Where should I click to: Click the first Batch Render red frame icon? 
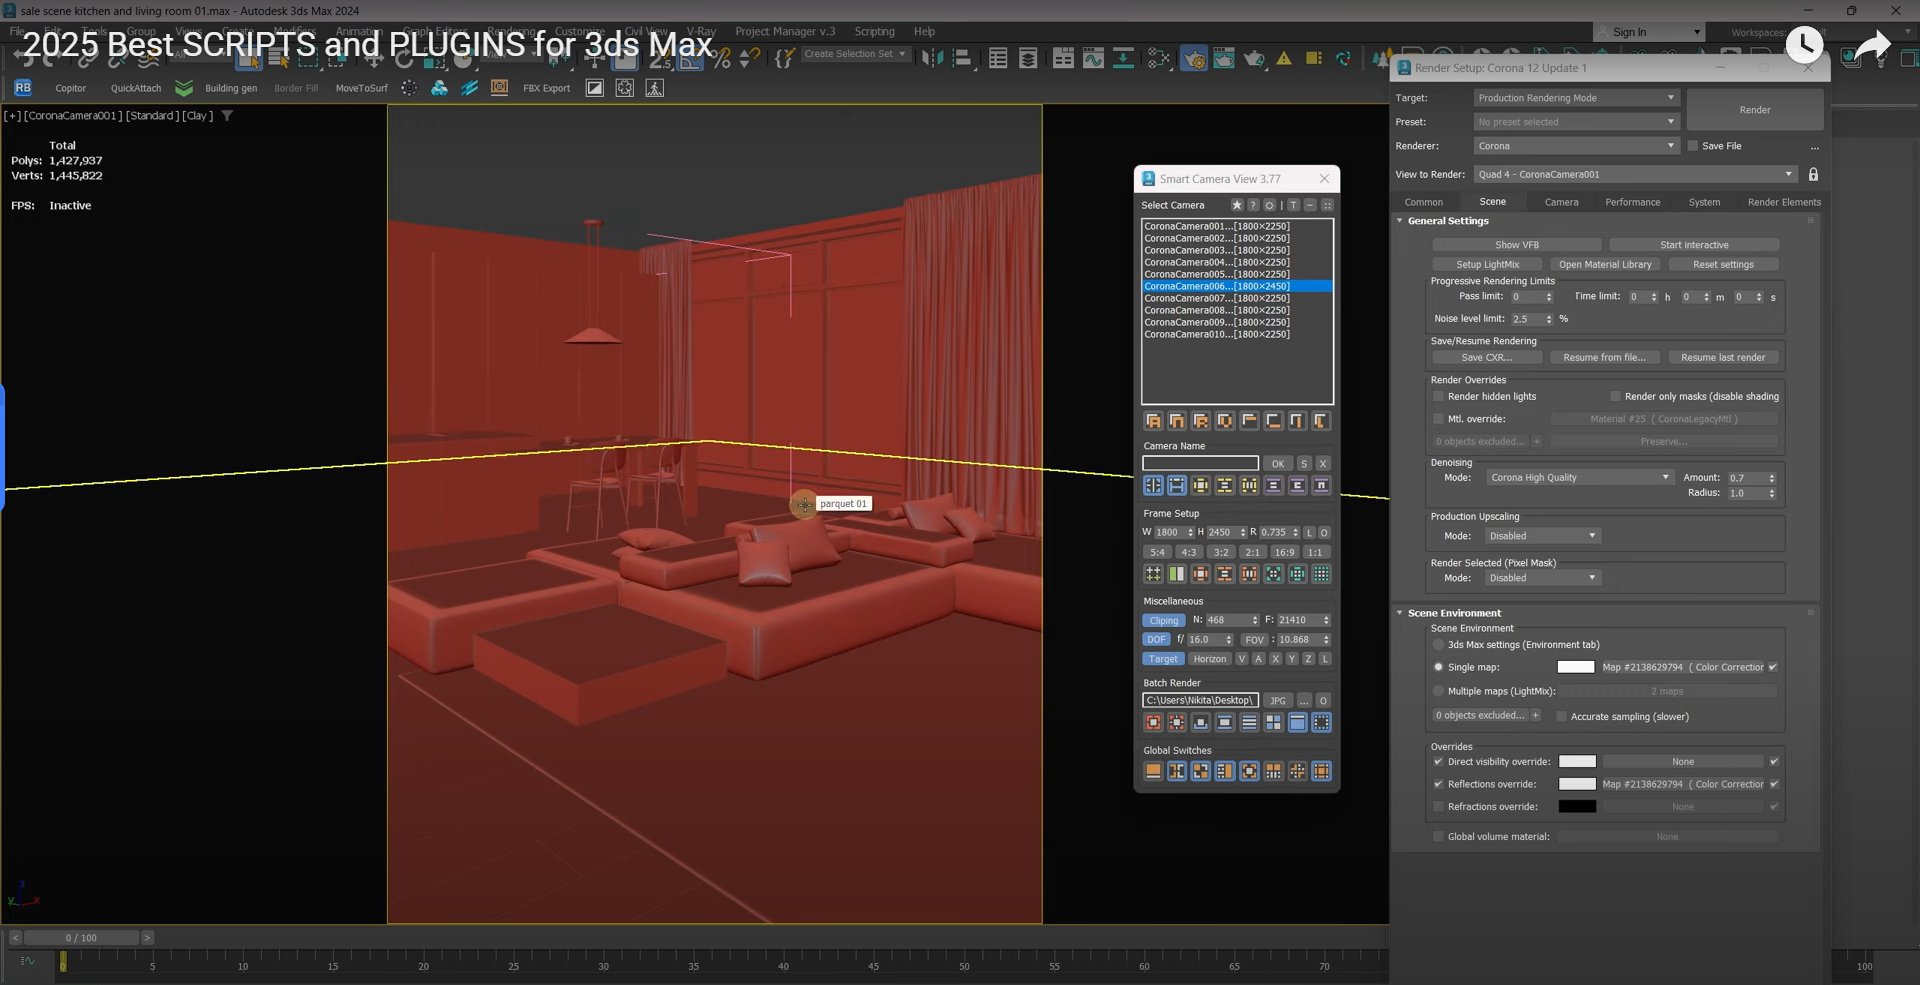(1153, 722)
